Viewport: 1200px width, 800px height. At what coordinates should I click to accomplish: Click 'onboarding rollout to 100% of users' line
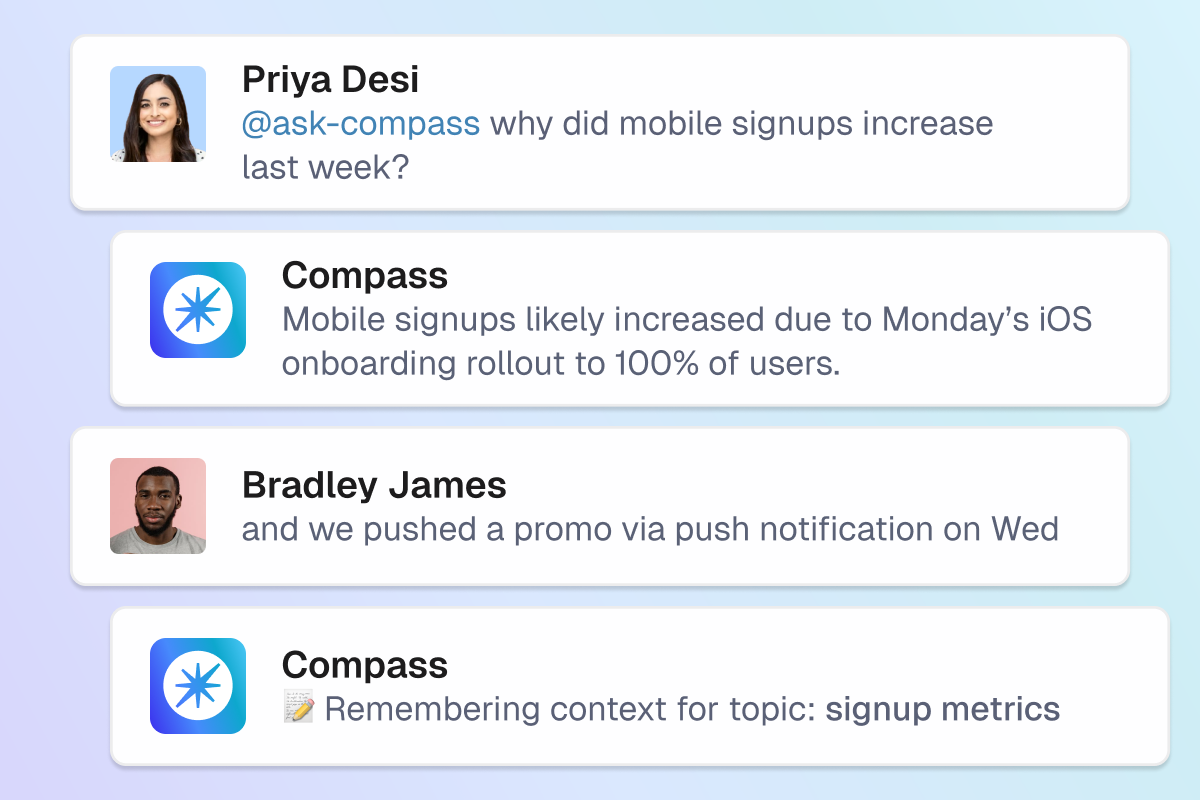[x=560, y=363]
